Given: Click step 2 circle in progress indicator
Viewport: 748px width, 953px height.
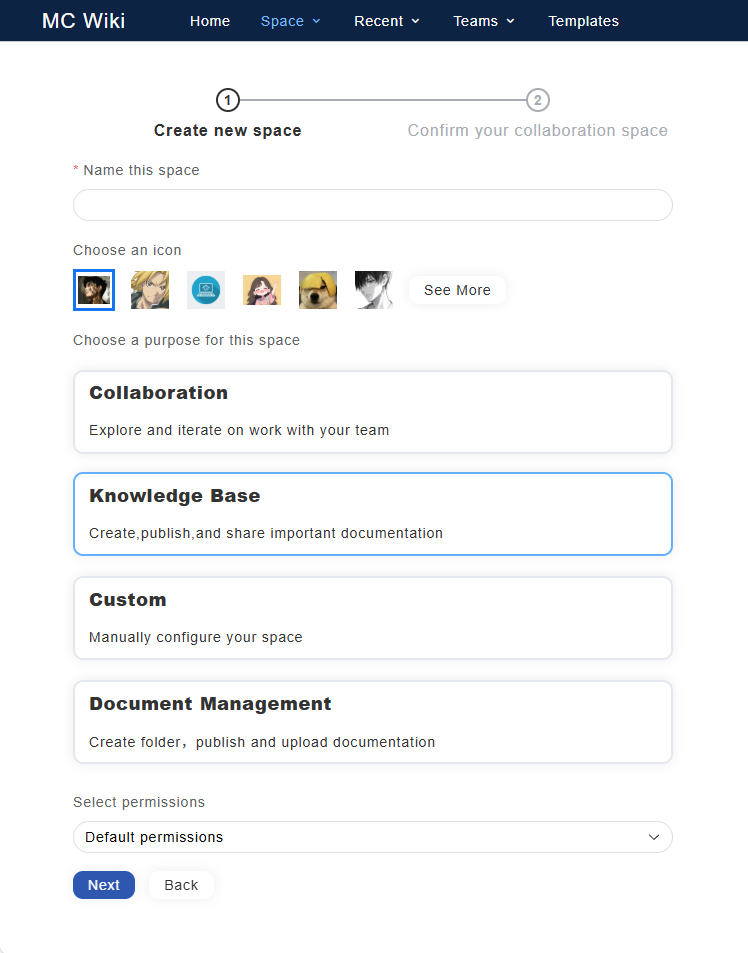Looking at the screenshot, I should pos(538,100).
